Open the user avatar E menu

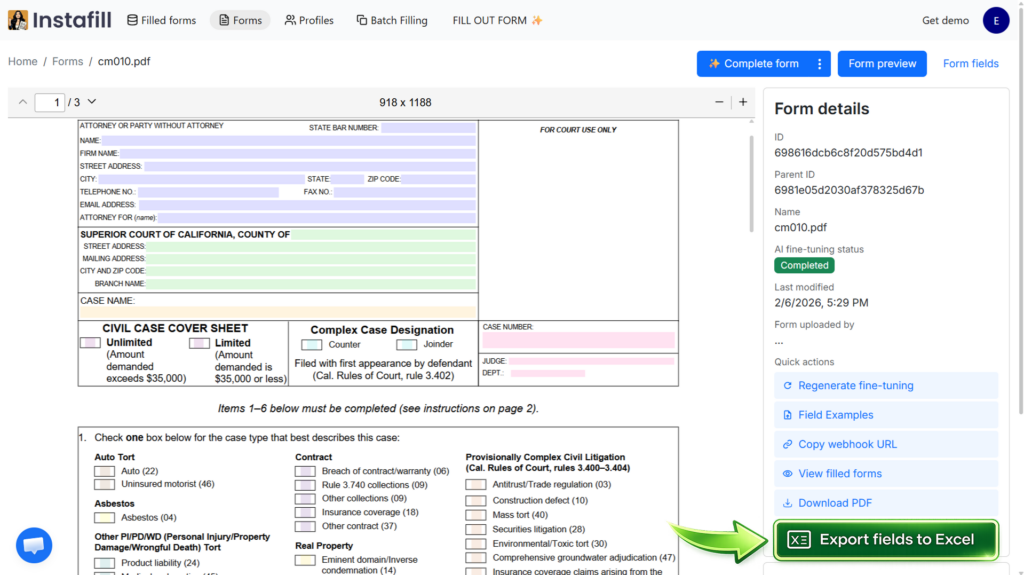tap(995, 20)
